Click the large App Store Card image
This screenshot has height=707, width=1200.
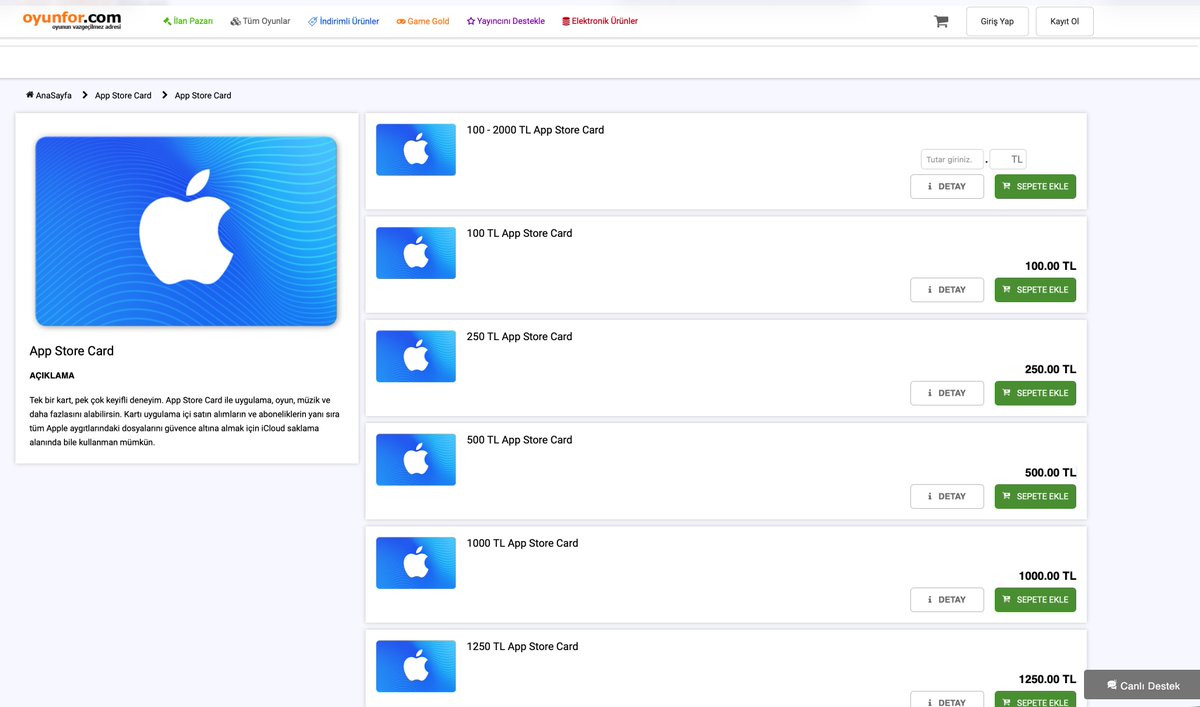186,231
